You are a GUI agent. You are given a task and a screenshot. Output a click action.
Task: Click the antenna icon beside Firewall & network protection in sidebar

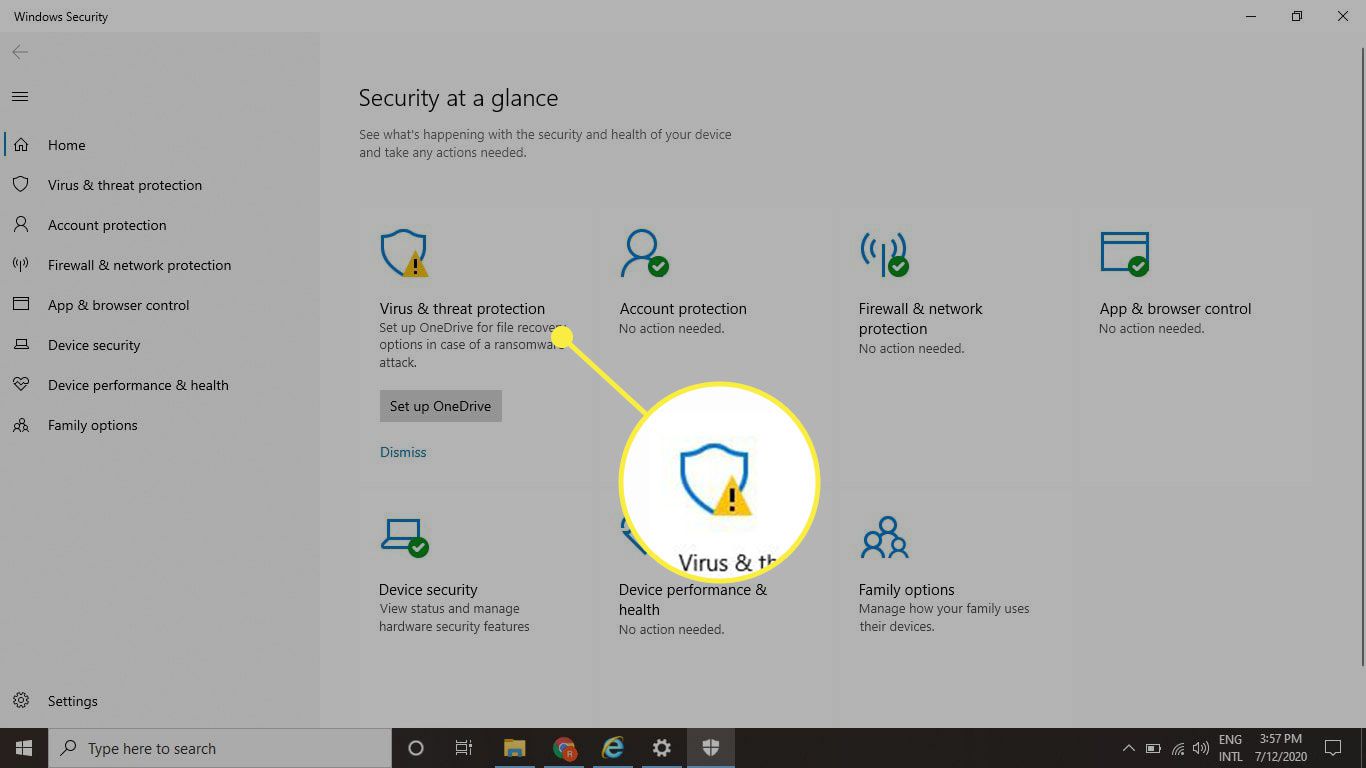pos(21,265)
